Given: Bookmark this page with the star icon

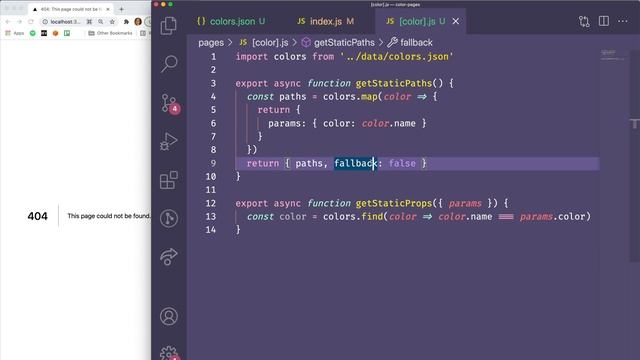Looking at the screenshot, I should click(x=112, y=22).
